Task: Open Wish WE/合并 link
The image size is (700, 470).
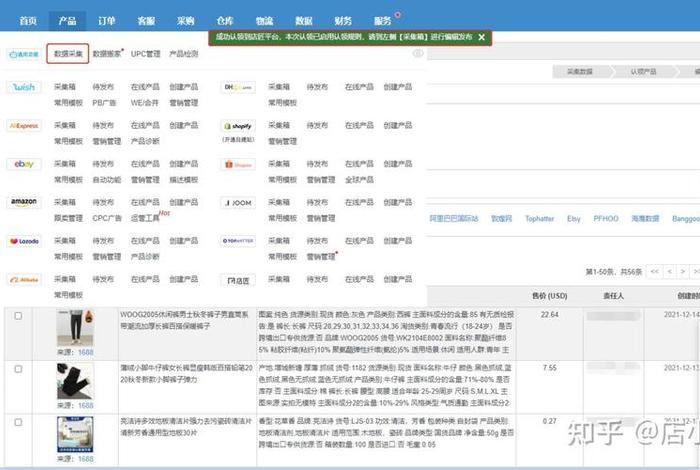Action: (145, 103)
